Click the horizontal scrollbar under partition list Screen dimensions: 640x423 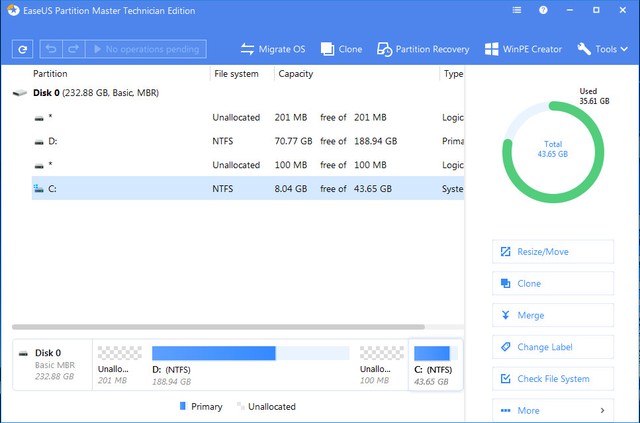tap(218, 327)
